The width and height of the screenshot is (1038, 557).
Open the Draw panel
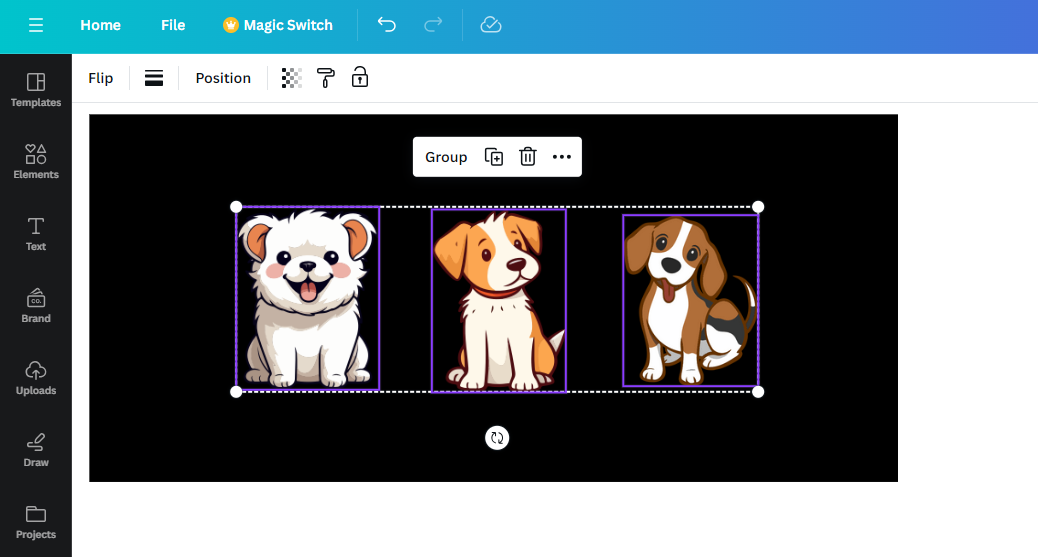[36, 450]
